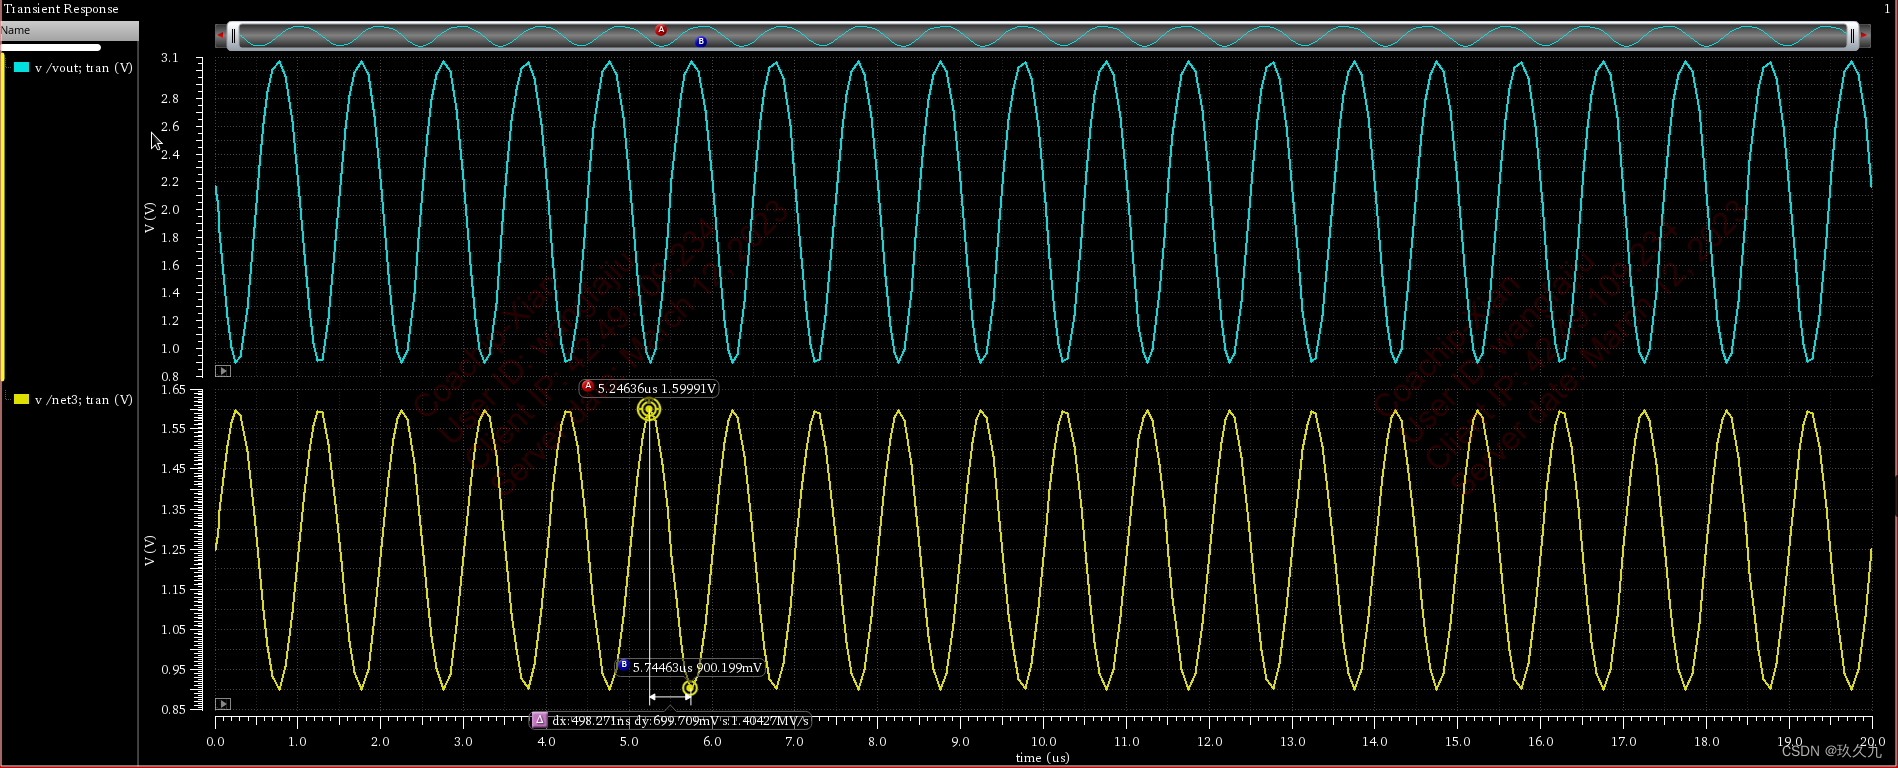Click left arrow of the zoom overview bar

(220, 36)
